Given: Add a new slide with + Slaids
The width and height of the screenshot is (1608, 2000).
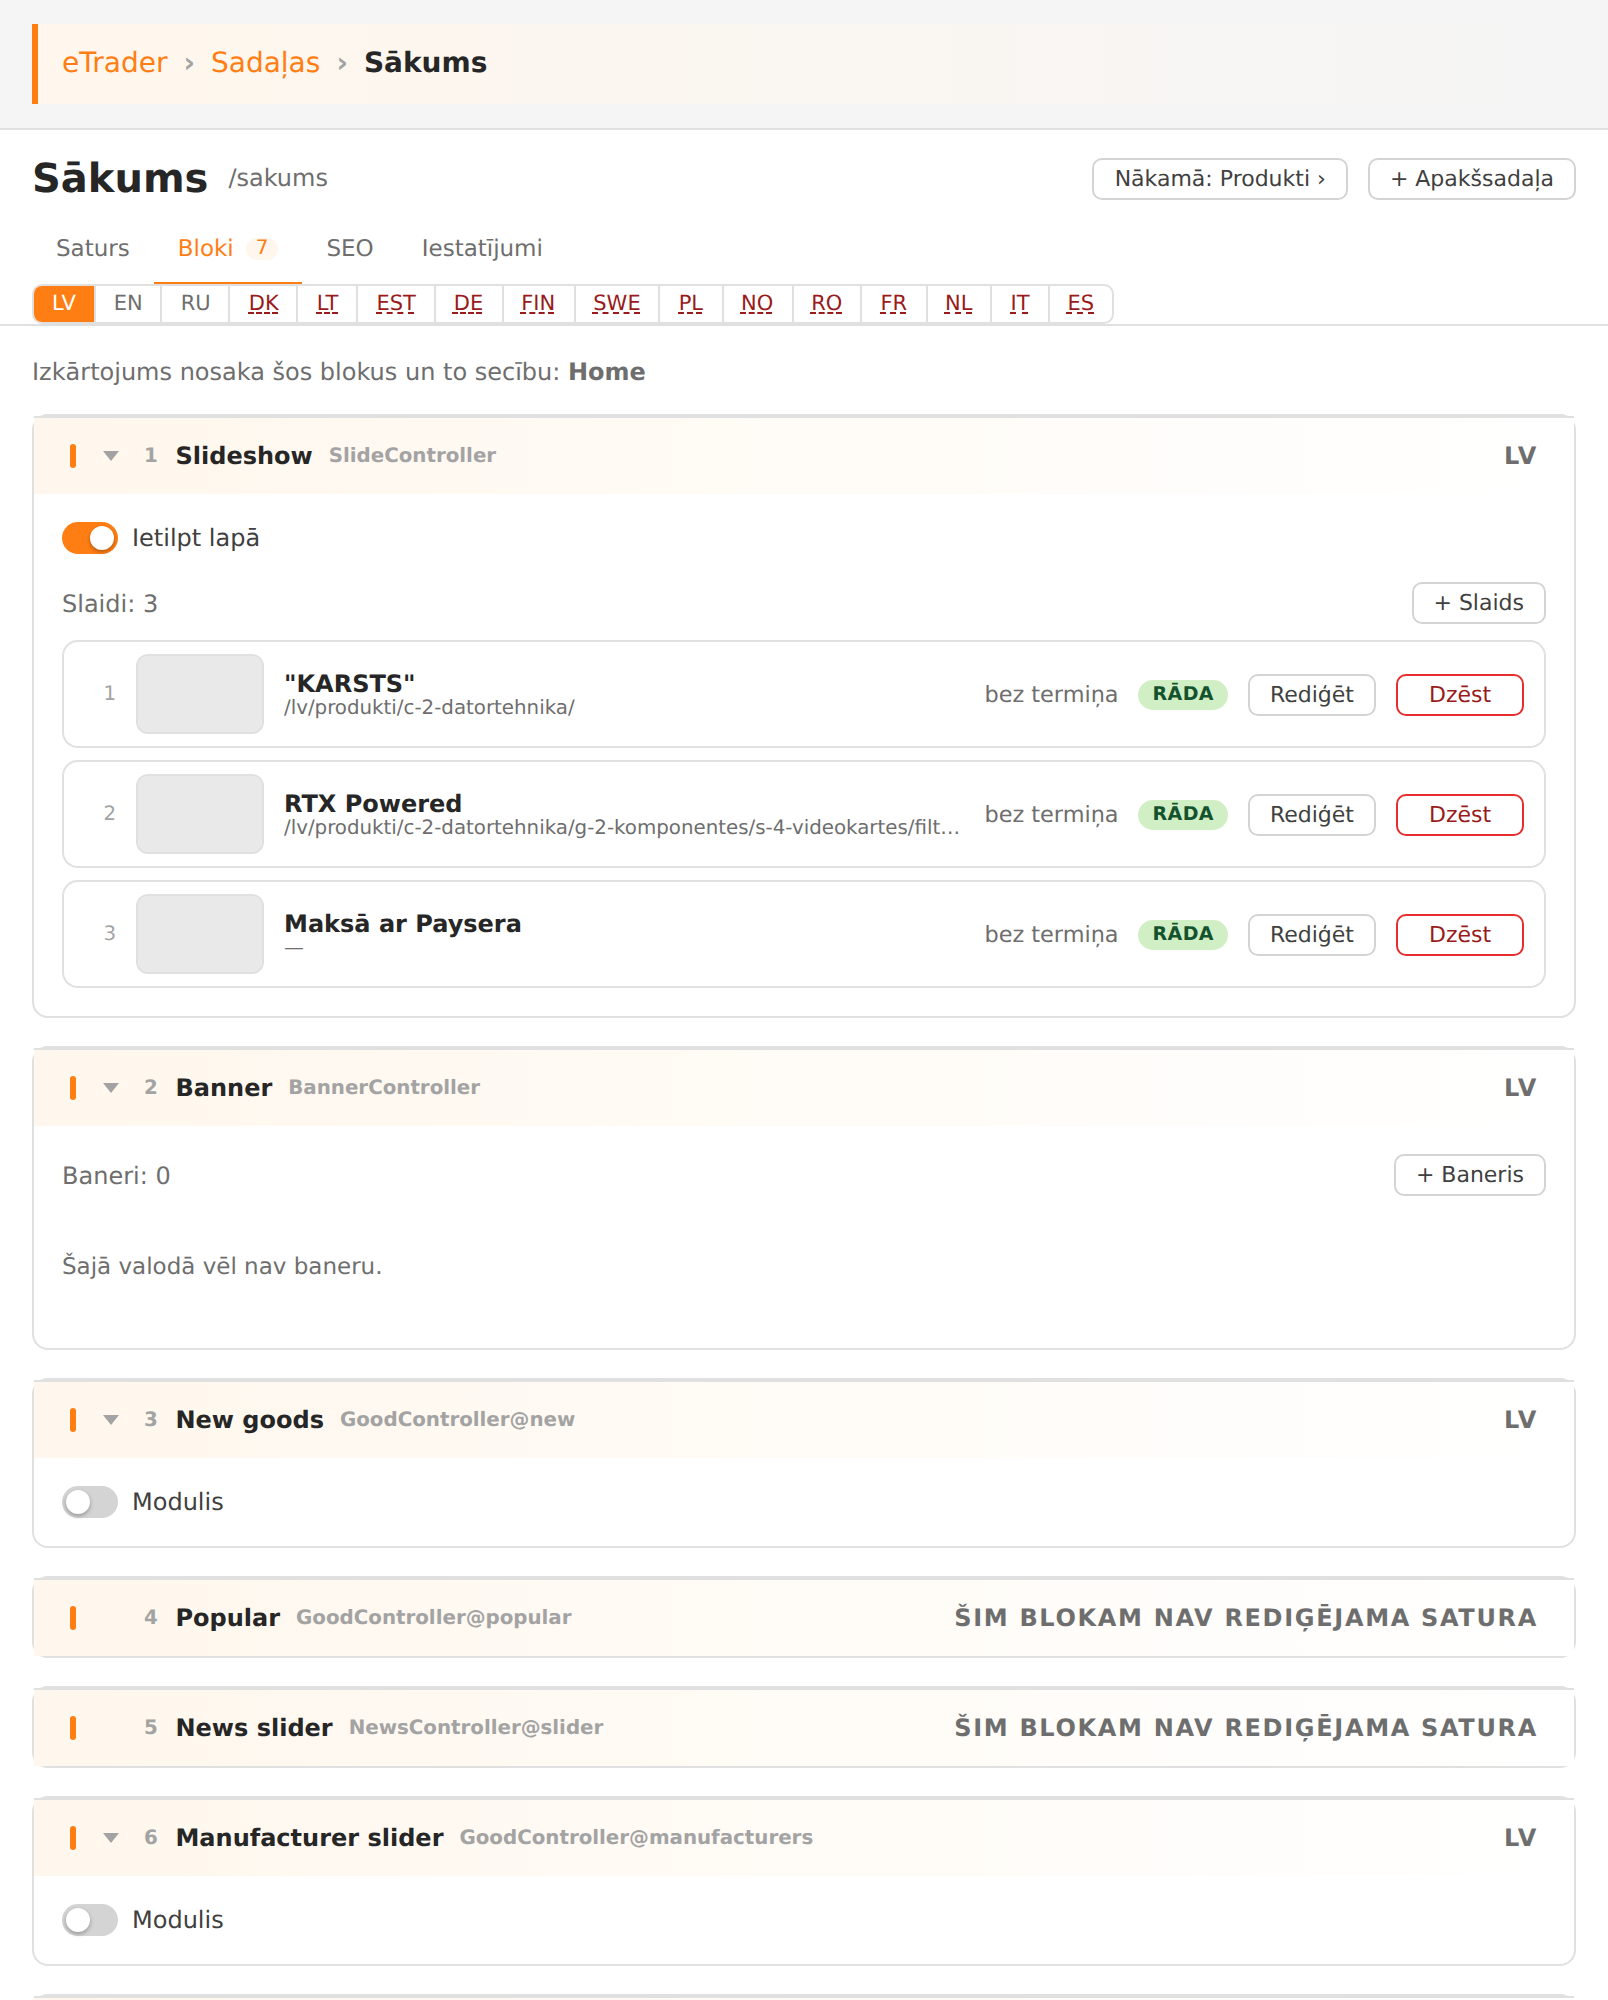Looking at the screenshot, I should [1479, 603].
